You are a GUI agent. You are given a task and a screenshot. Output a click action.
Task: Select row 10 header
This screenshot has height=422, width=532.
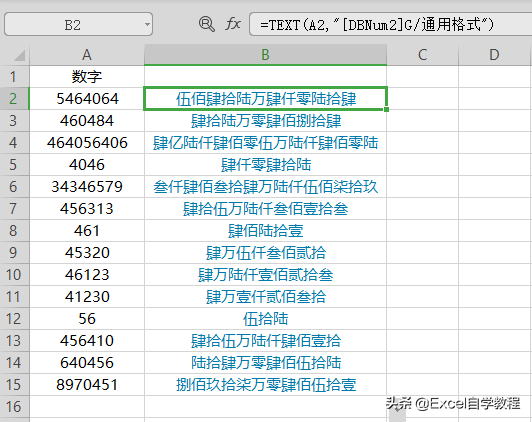pyautogui.click(x=14, y=275)
